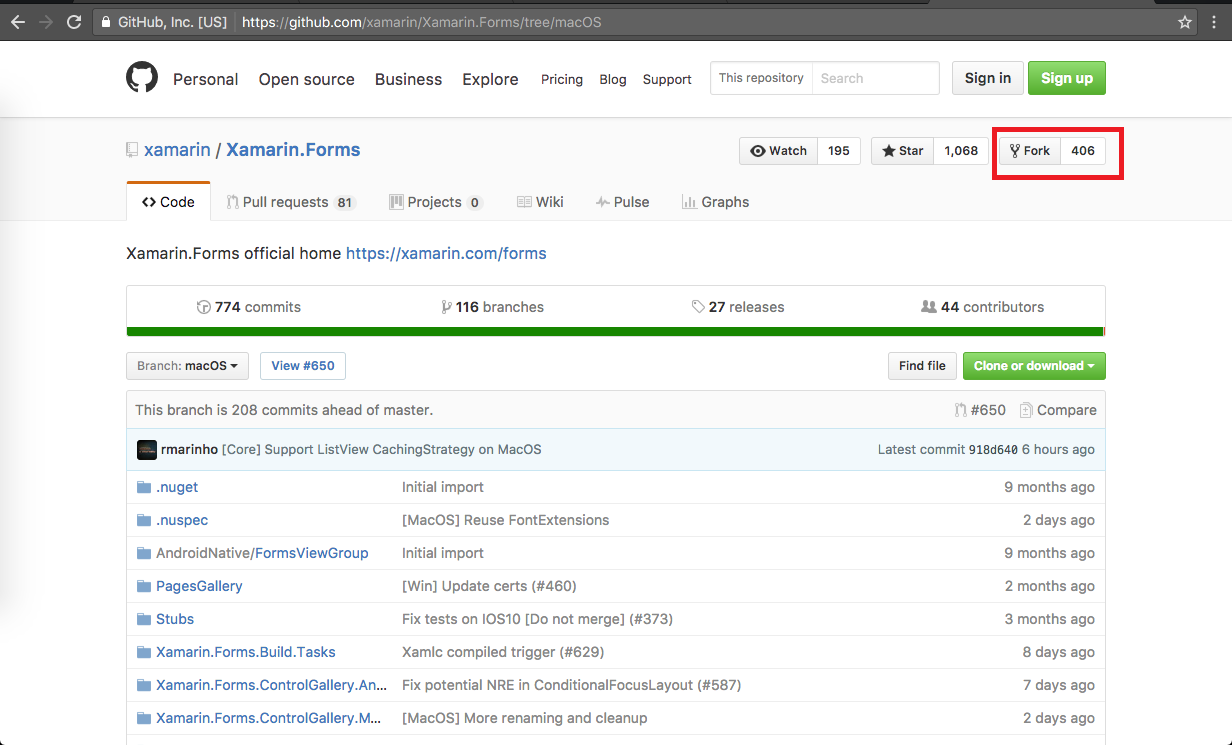Screen dimensions: 1232x745
Task: Open the Wiki tab
Action: (540, 202)
